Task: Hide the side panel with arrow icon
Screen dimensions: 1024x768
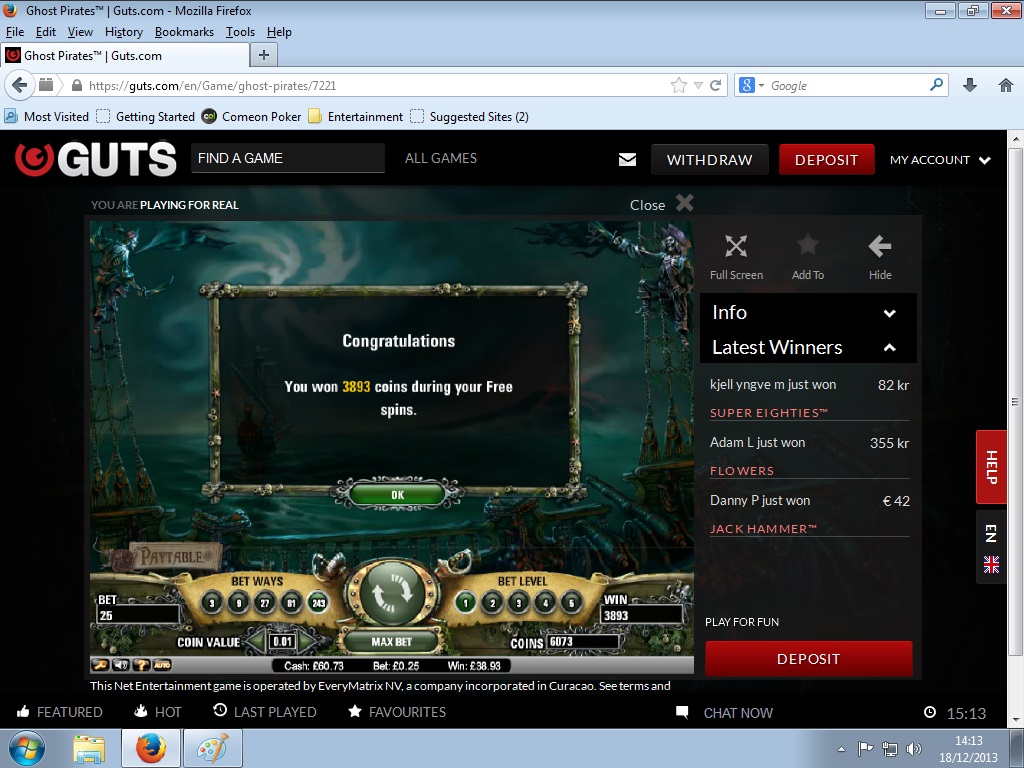Action: pos(880,256)
